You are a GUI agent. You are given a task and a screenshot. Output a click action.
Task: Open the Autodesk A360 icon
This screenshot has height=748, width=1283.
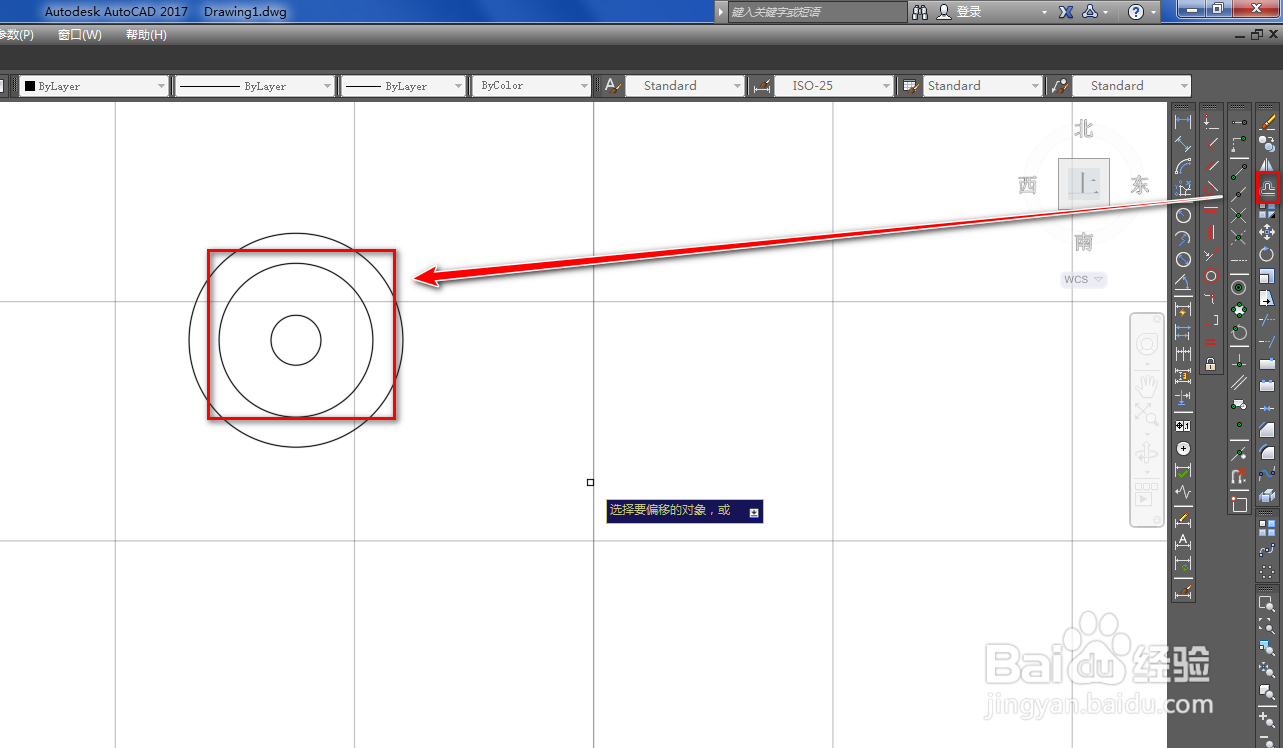click(1090, 12)
